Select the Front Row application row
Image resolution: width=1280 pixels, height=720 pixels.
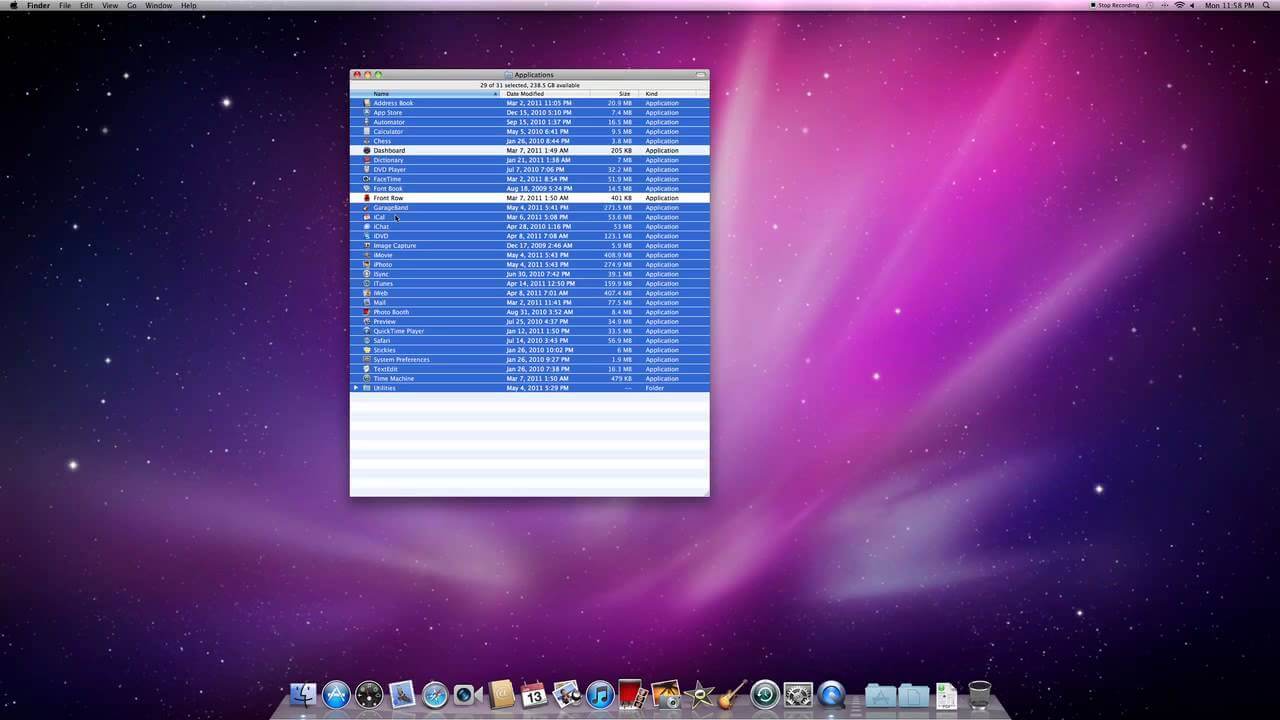[x=430, y=198]
